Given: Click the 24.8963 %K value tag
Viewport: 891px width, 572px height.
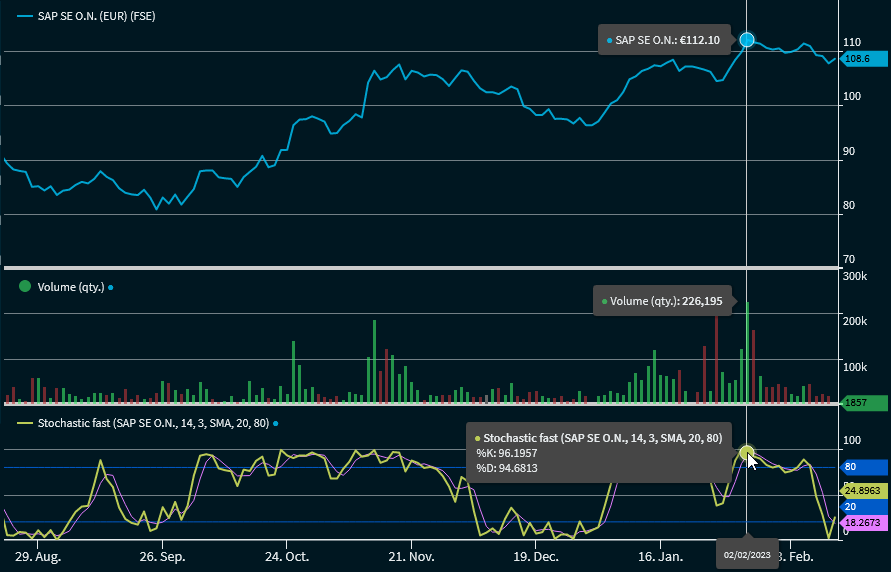Looking at the screenshot, I should point(863,491).
